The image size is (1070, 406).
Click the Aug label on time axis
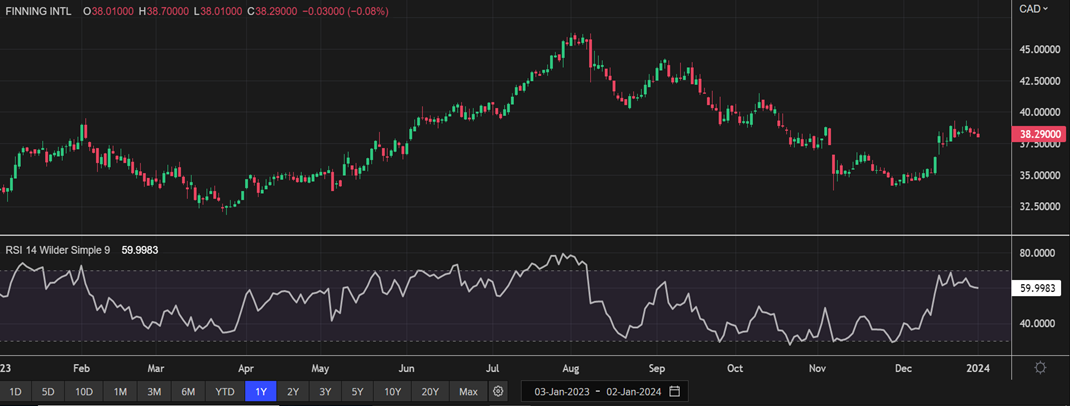[x=571, y=368]
